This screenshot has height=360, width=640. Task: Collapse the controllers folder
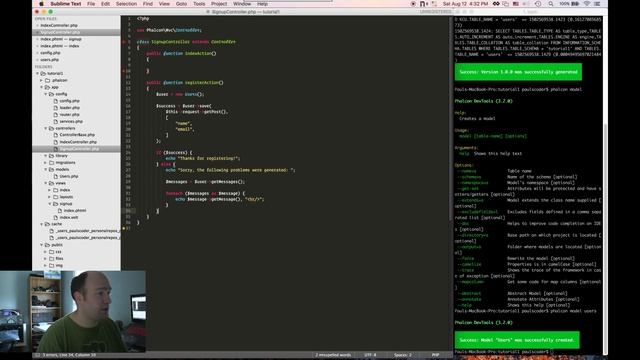(46, 128)
